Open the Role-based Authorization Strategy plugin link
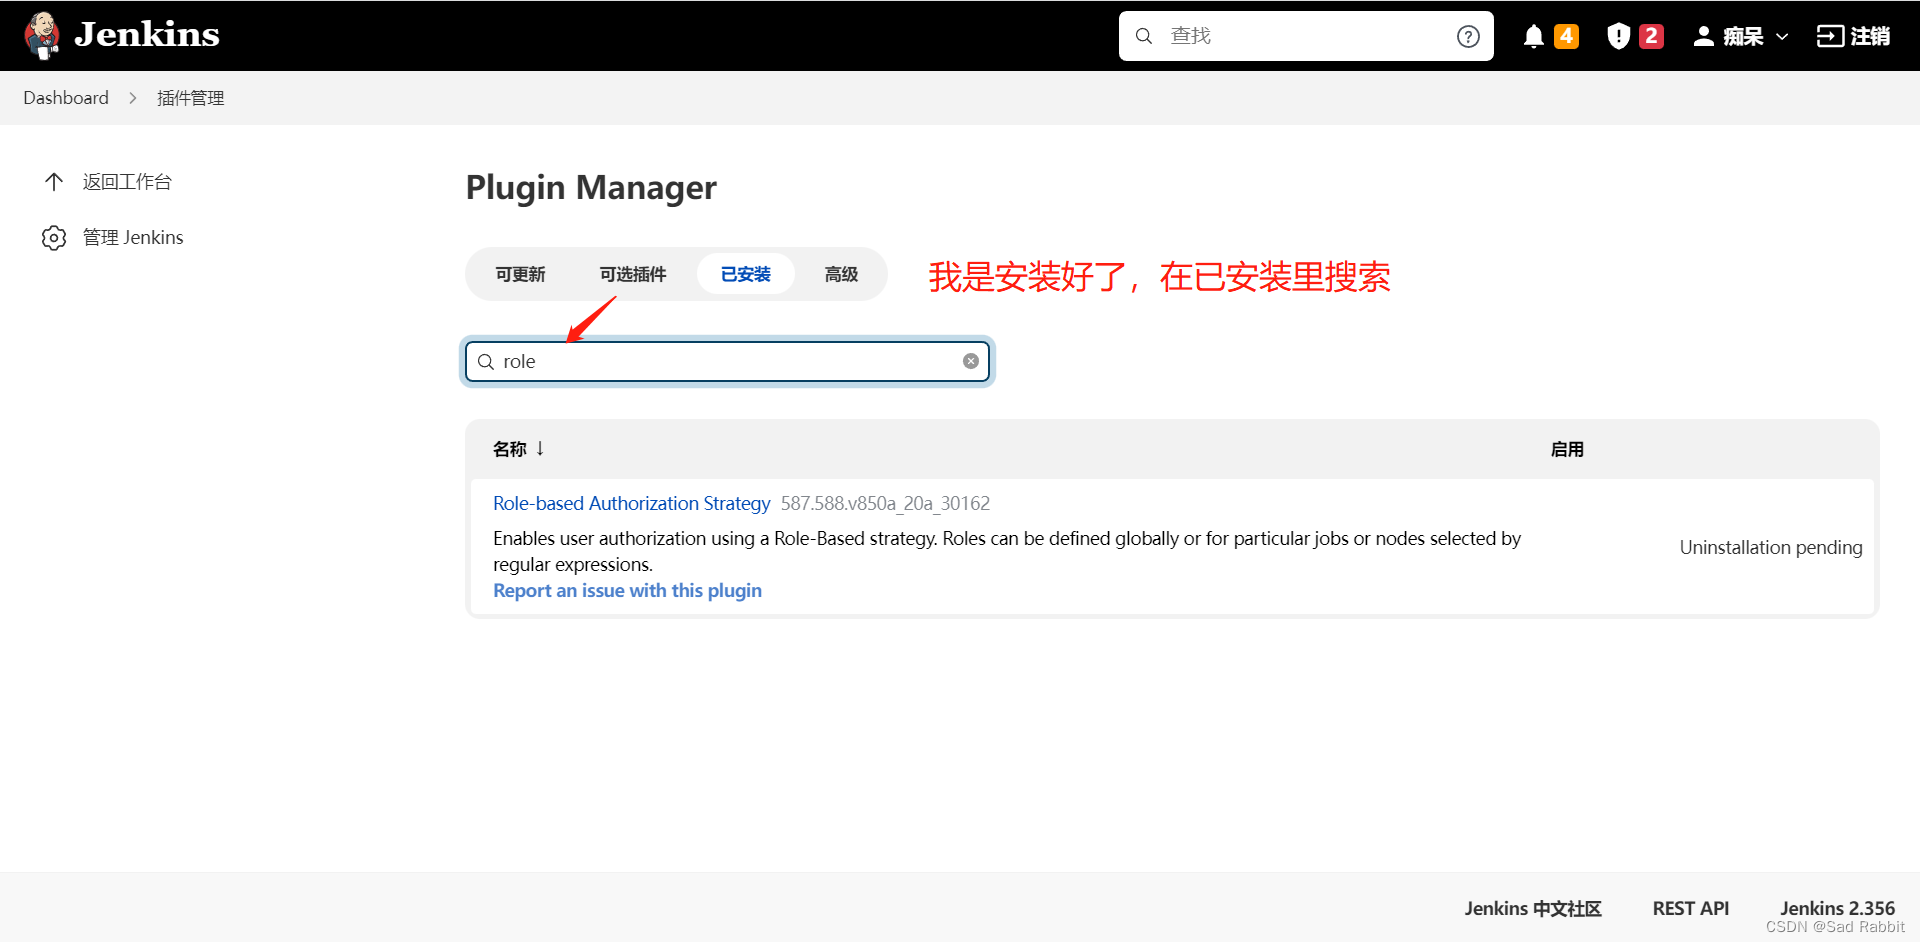Image resolution: width=1920 pixels, height=942 pixels. [x=631, y=503]
